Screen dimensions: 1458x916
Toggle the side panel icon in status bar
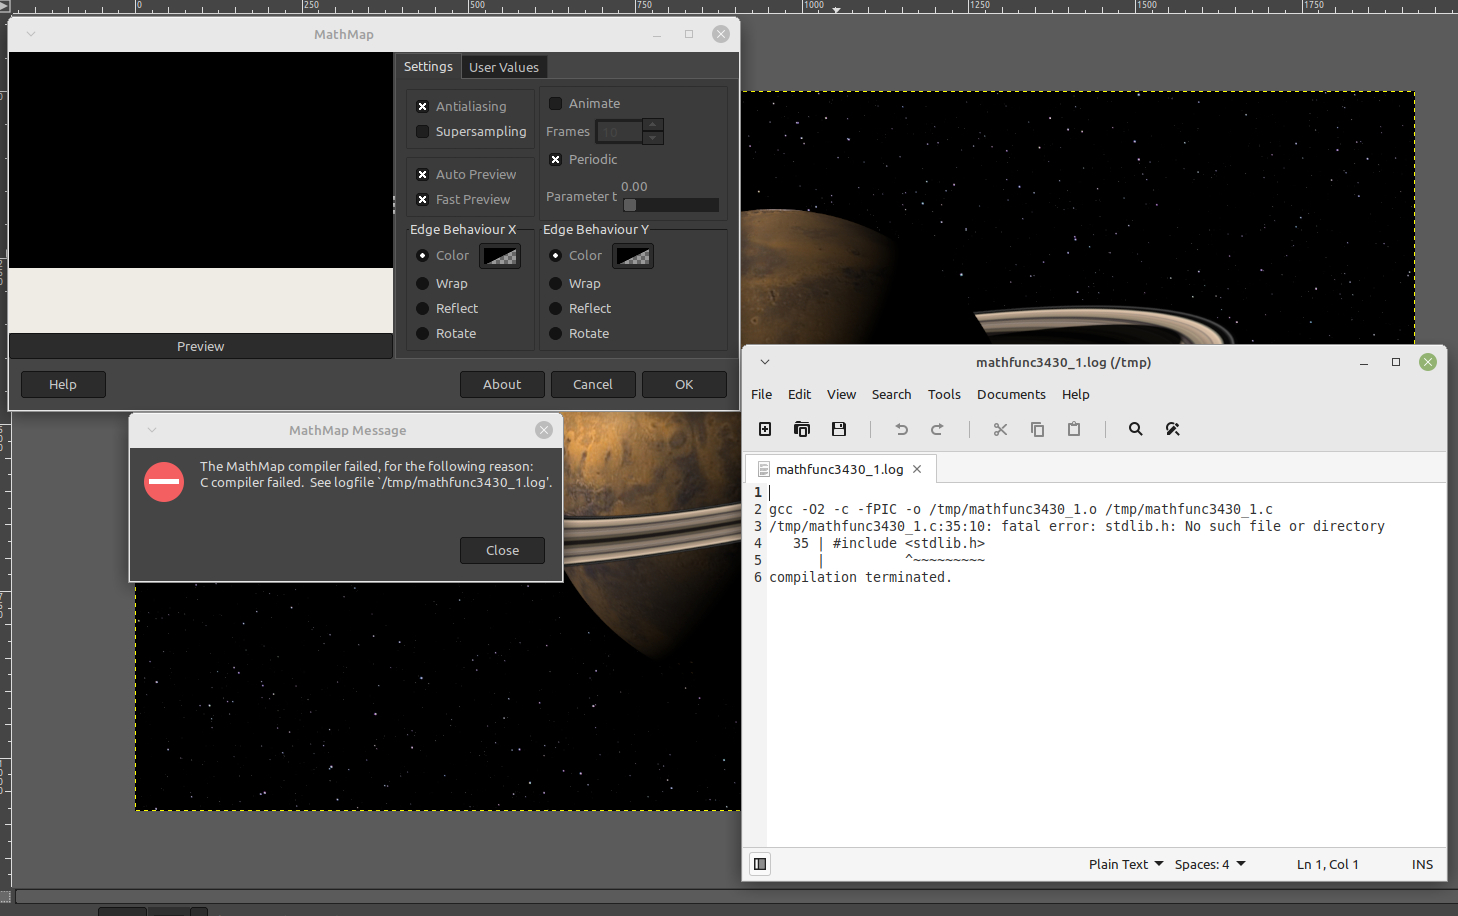tap(760, 864)
